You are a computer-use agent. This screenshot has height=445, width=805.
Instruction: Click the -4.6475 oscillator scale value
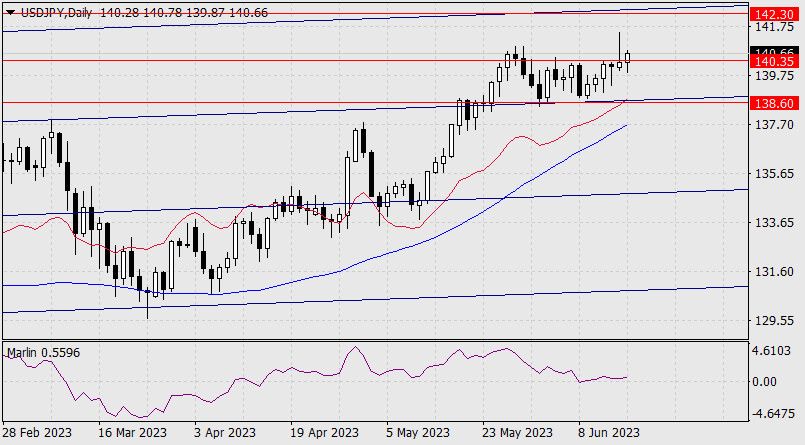click(x=773, y=414)
